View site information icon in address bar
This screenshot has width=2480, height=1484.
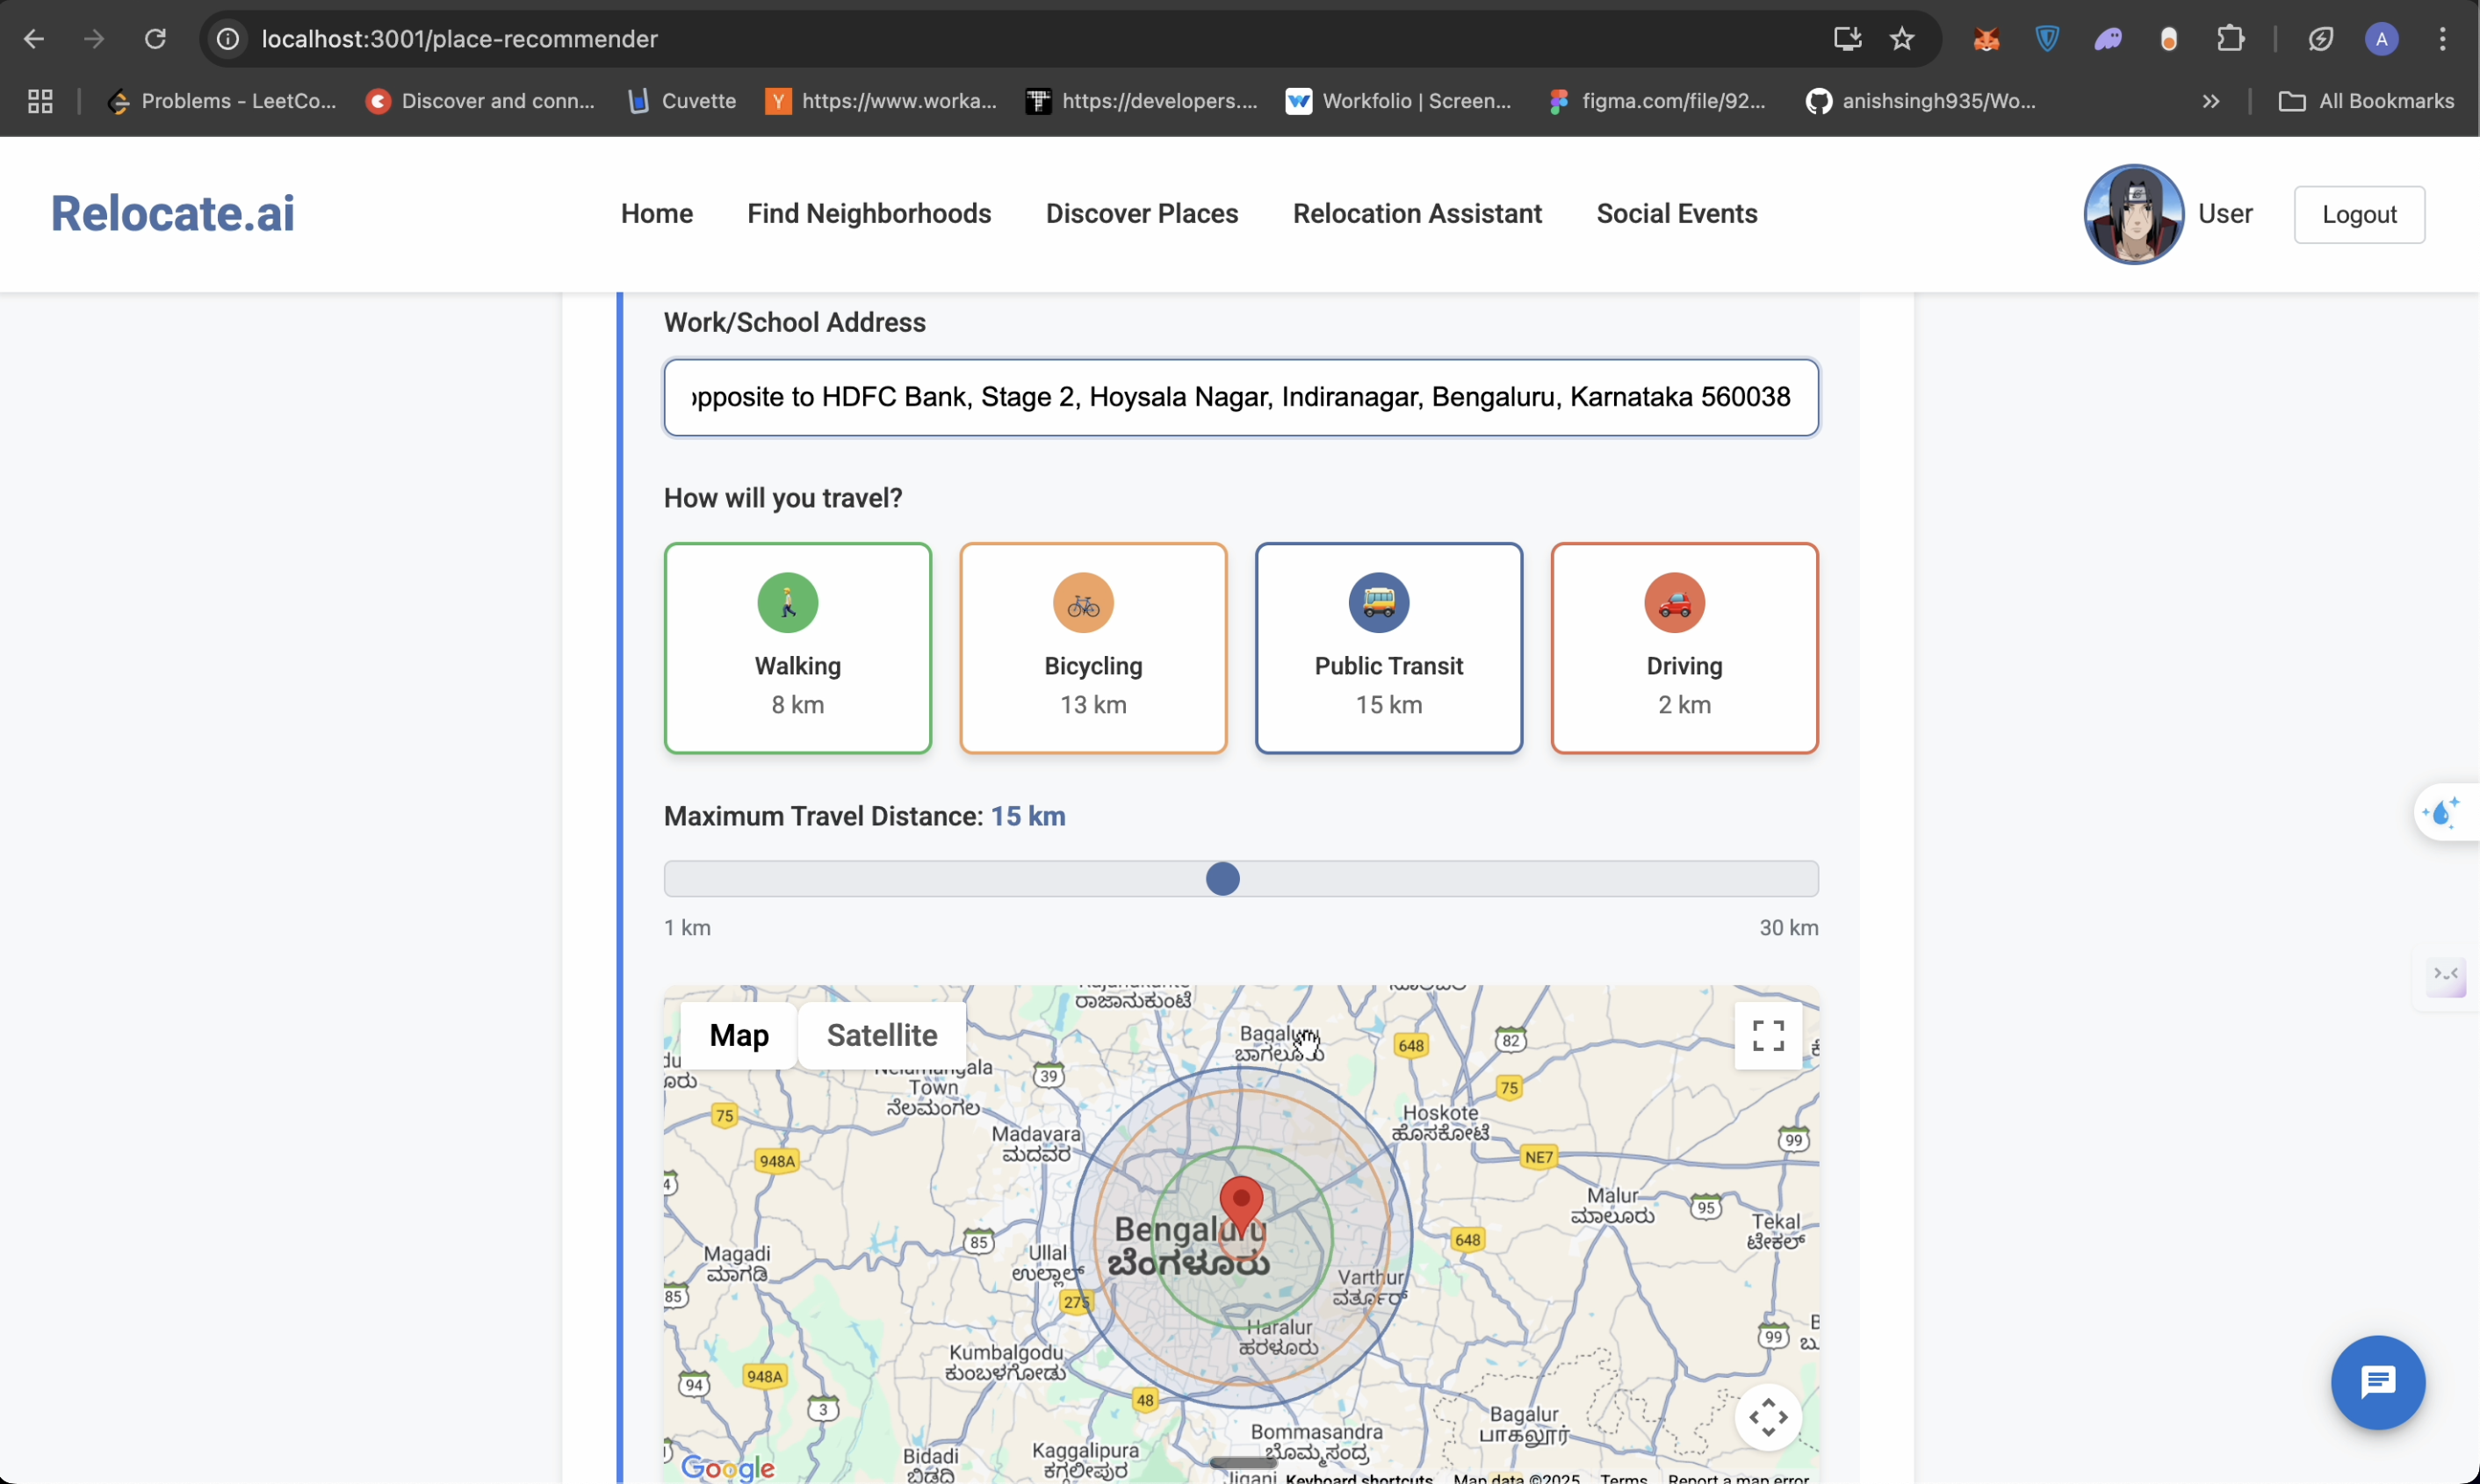[228, 39]
